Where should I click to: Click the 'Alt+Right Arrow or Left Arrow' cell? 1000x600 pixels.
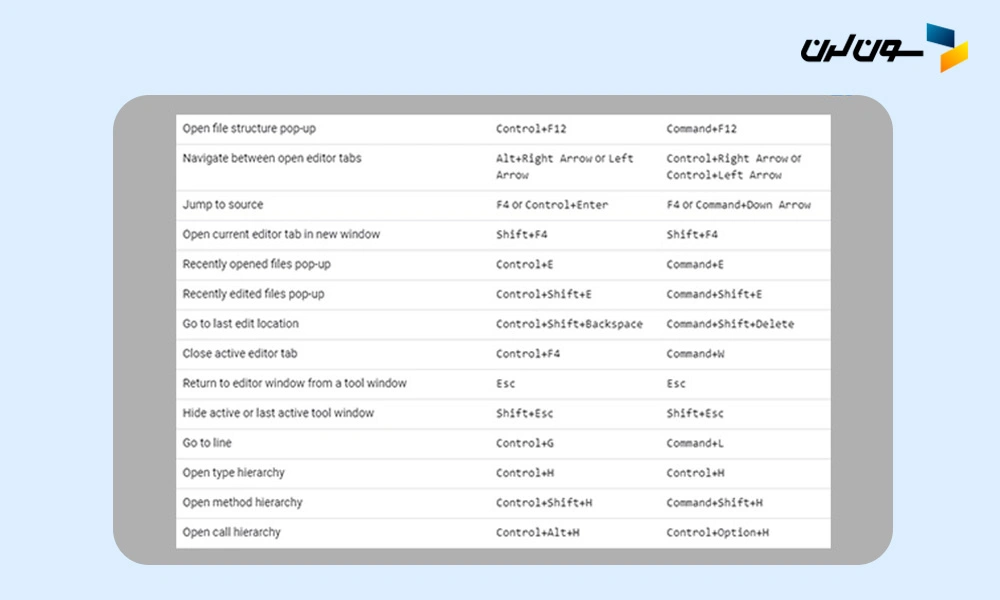(564, 167)
